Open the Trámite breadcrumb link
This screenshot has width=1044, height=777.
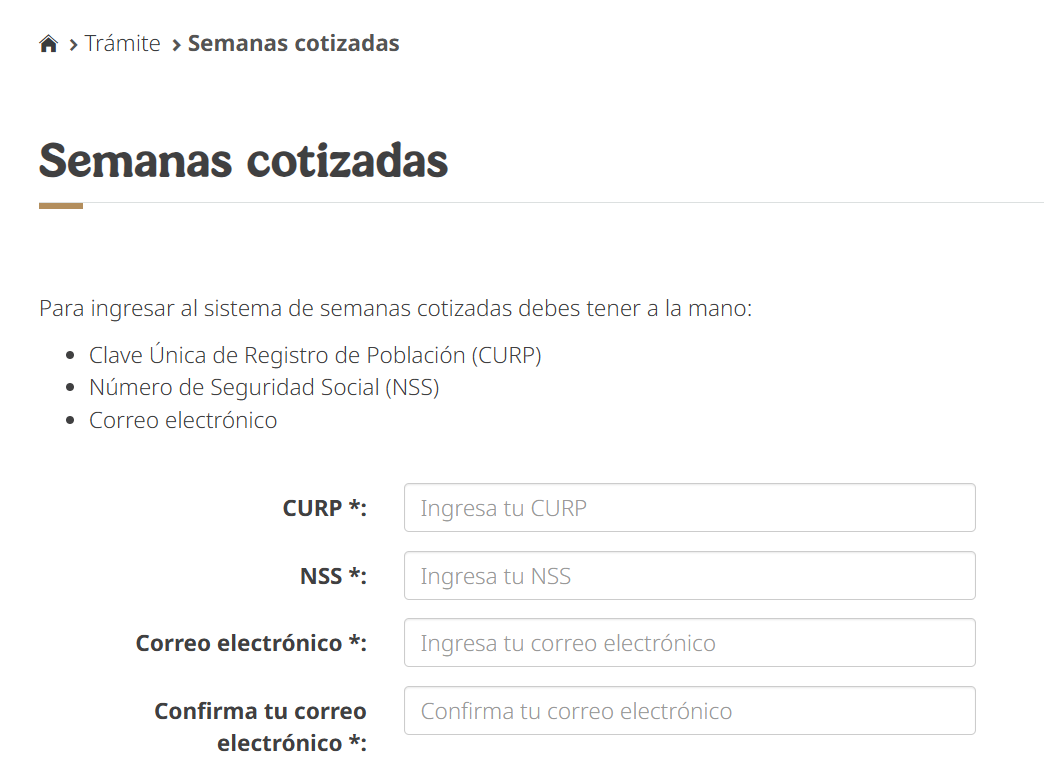(122, 44)
